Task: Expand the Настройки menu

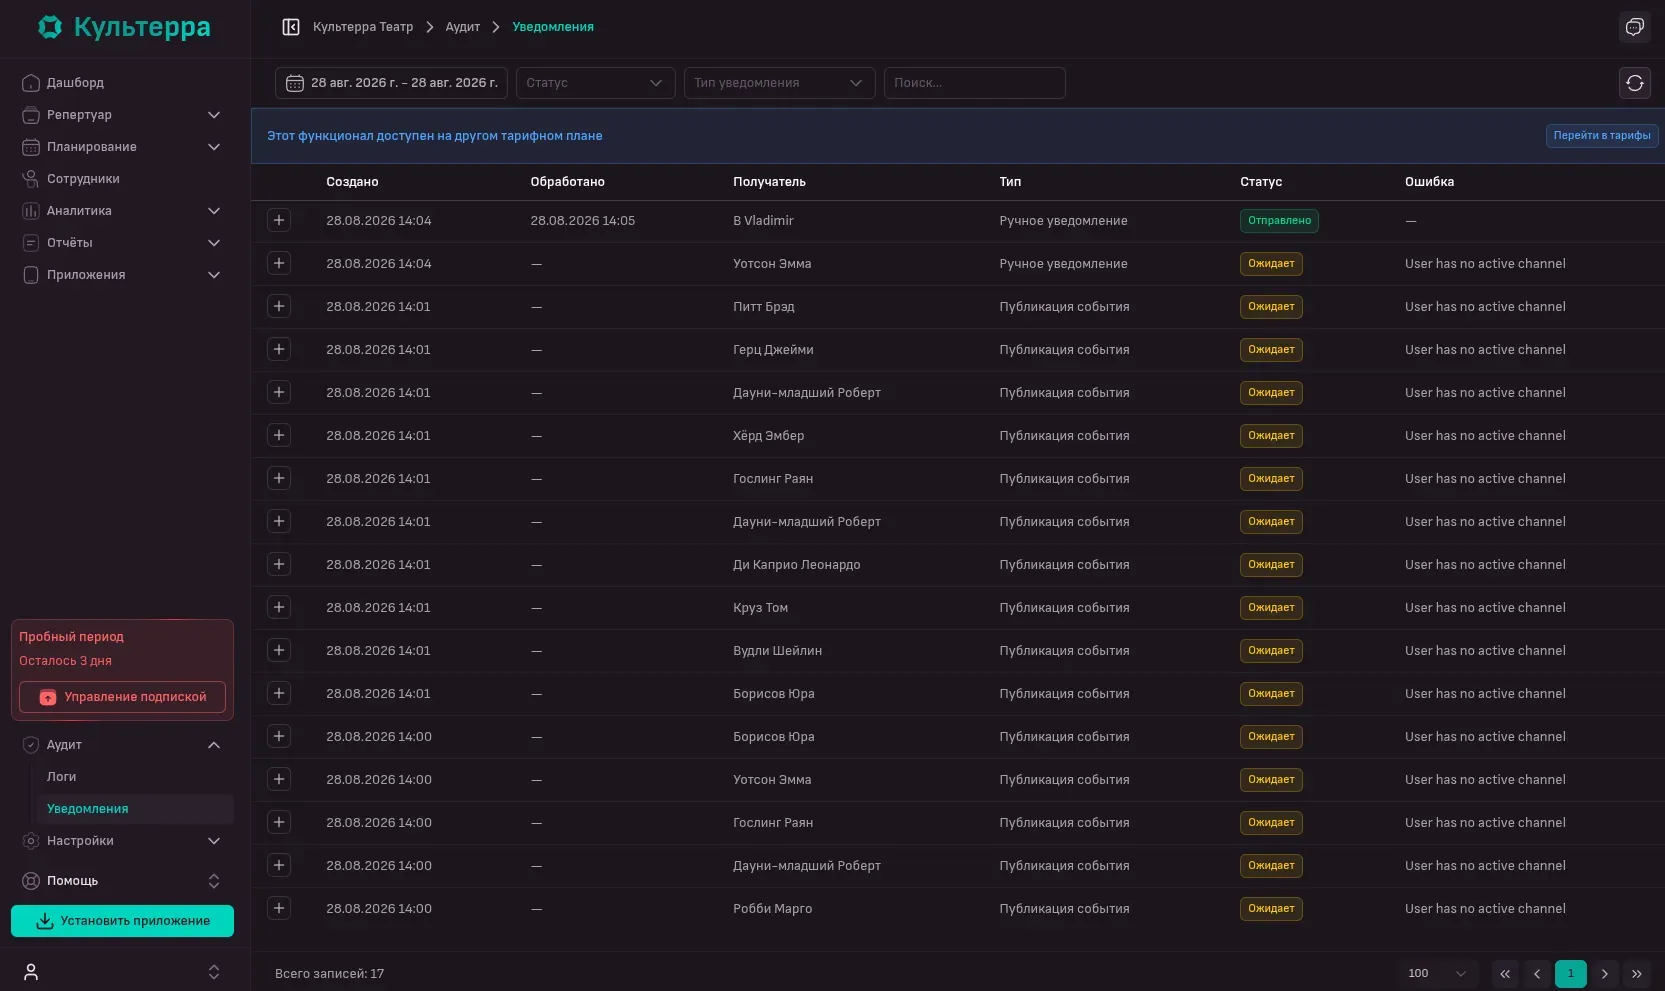Action: point(124,841)
